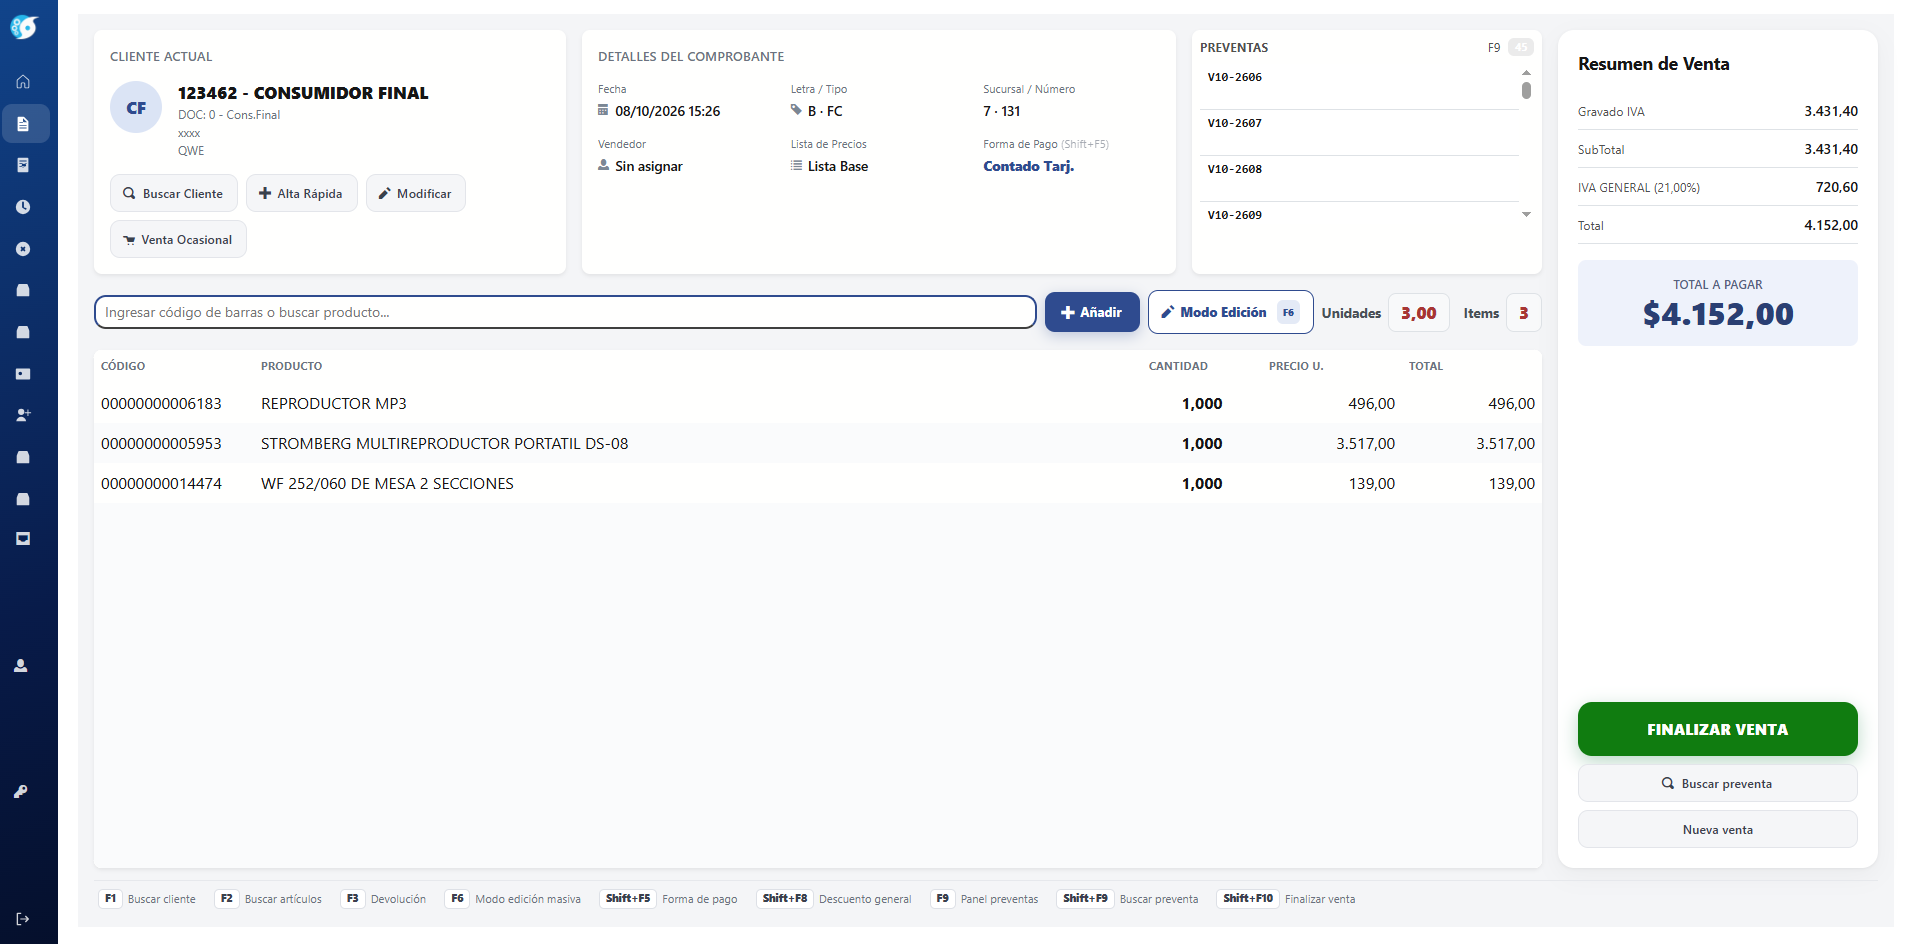Open the add-user icon in sidebar

(x=23, y=415)
